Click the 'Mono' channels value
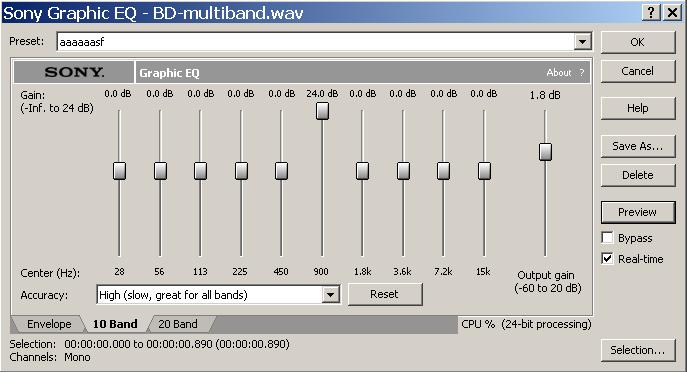This screenshot has height=372, width=687. pyautogui.click(x=77, y=357)
